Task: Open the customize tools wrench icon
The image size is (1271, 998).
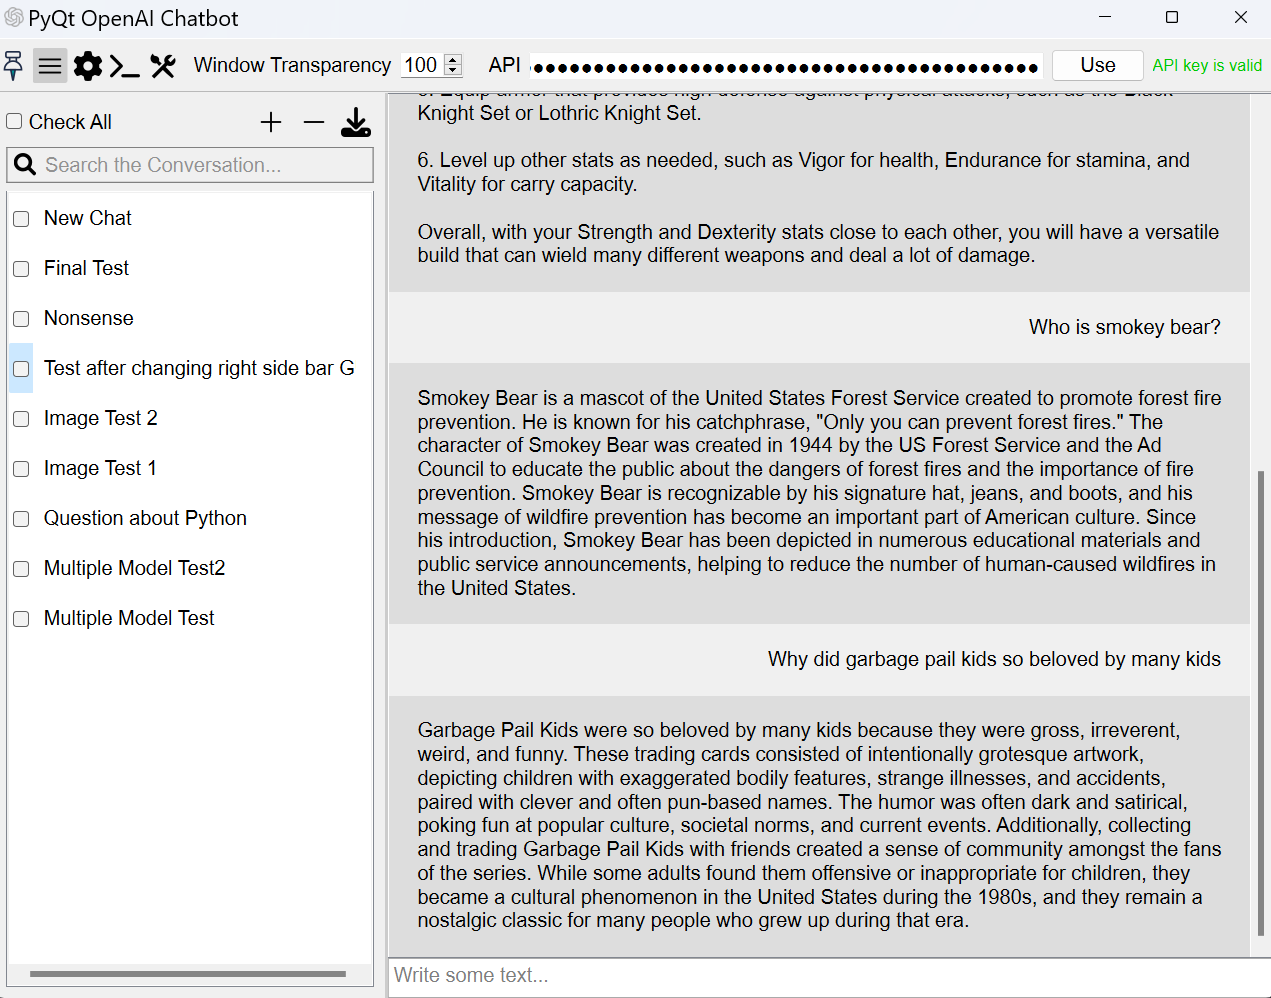Action: 163,66
